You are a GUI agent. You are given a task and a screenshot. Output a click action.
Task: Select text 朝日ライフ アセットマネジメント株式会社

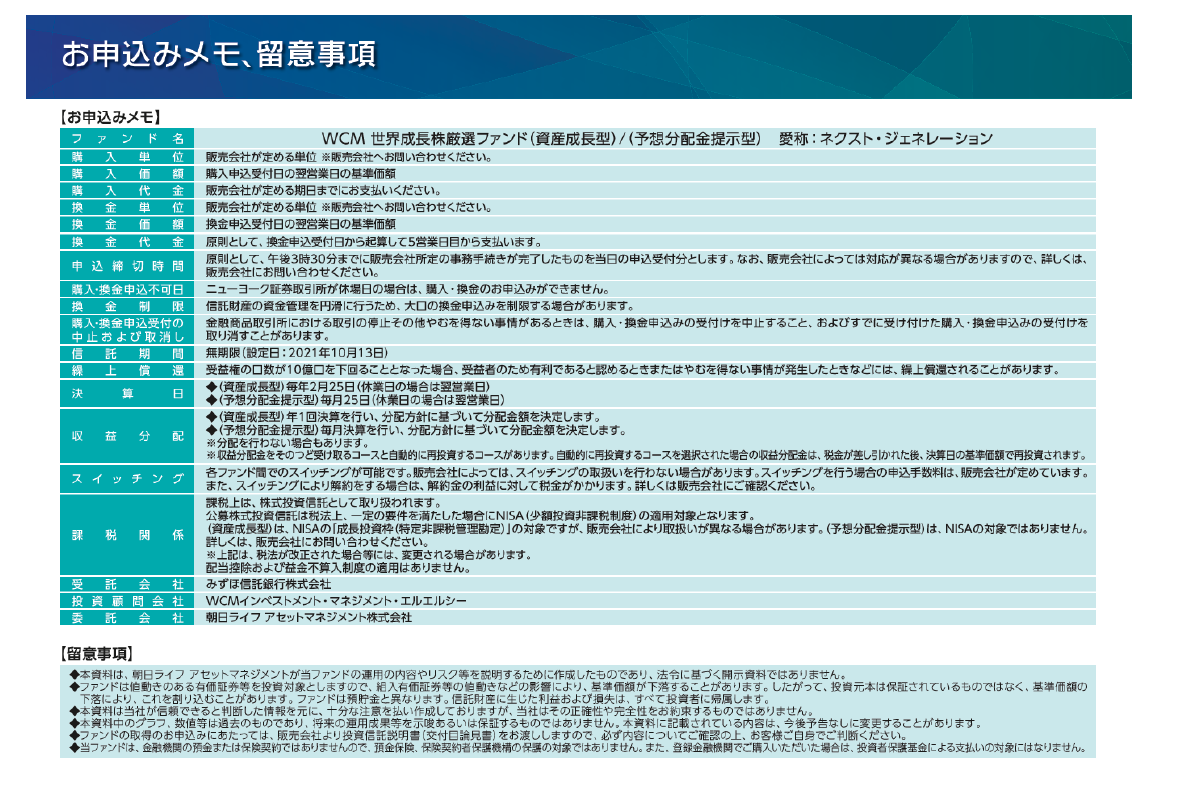click(x=309, y=618)
